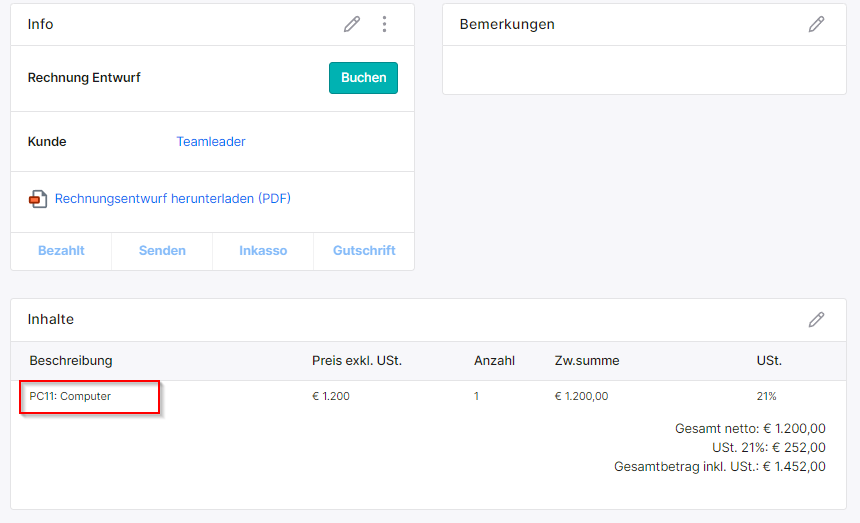Click the Buchen button
The width and height of the screenshot is (860, 523).
pos(363,78)
